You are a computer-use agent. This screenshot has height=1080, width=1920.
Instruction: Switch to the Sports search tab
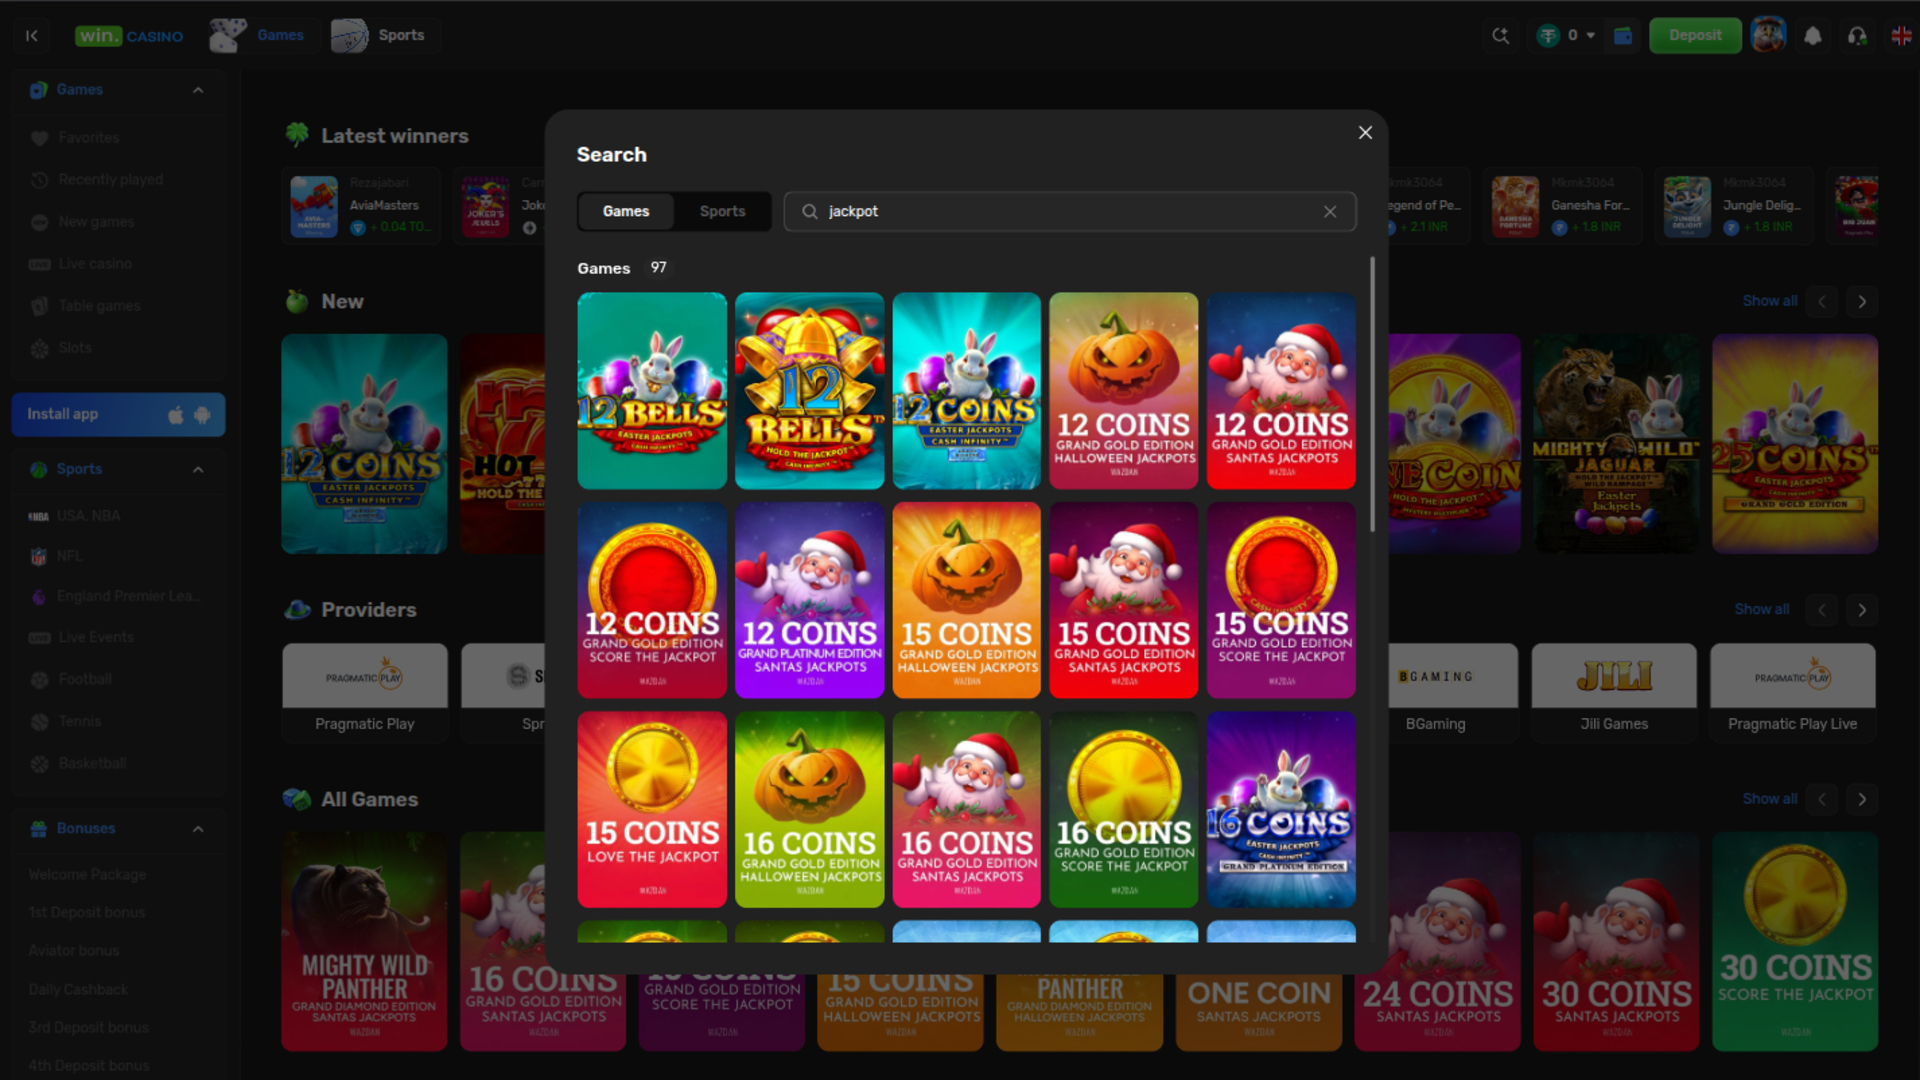coord(722,211)
